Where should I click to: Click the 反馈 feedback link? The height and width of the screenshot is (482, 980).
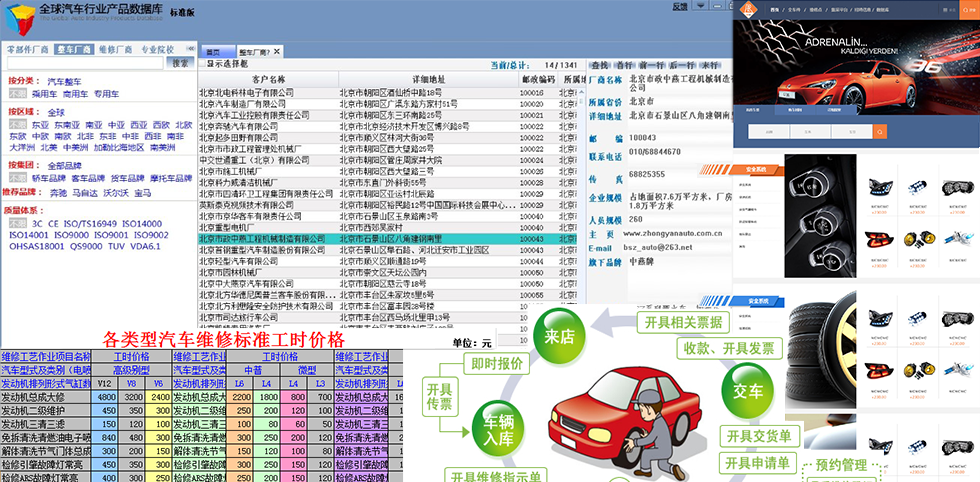[x=680, y=6]
